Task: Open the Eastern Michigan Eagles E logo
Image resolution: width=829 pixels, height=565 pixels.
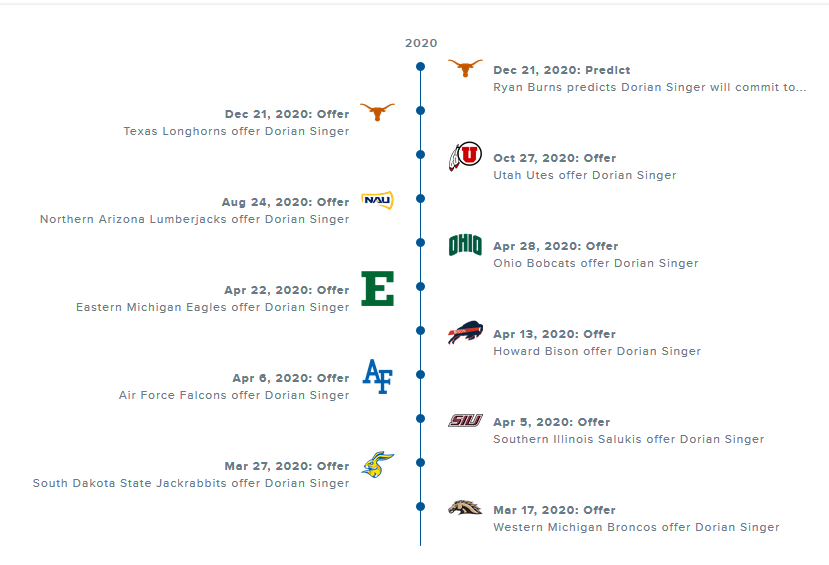Action: 377,288
